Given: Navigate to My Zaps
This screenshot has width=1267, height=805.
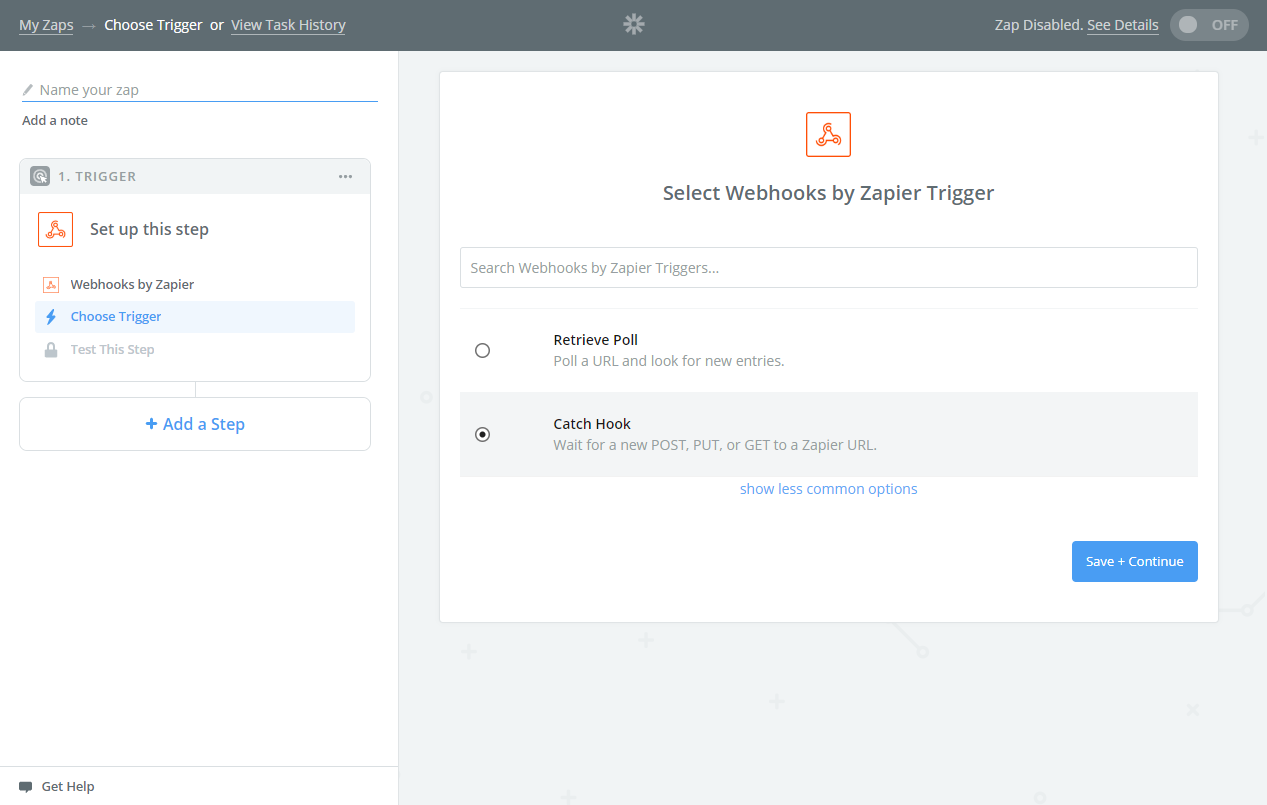Looking at the screenshot, I should pos(46,25).
